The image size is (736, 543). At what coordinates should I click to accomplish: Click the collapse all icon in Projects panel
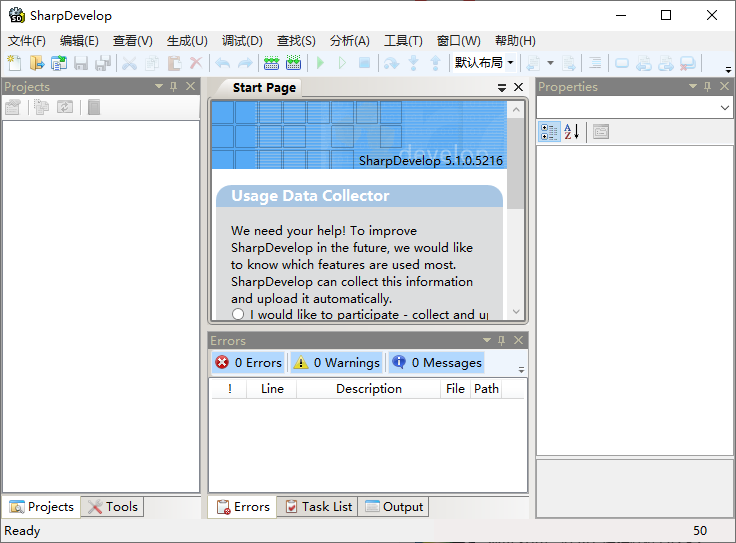tap(94, 107)
